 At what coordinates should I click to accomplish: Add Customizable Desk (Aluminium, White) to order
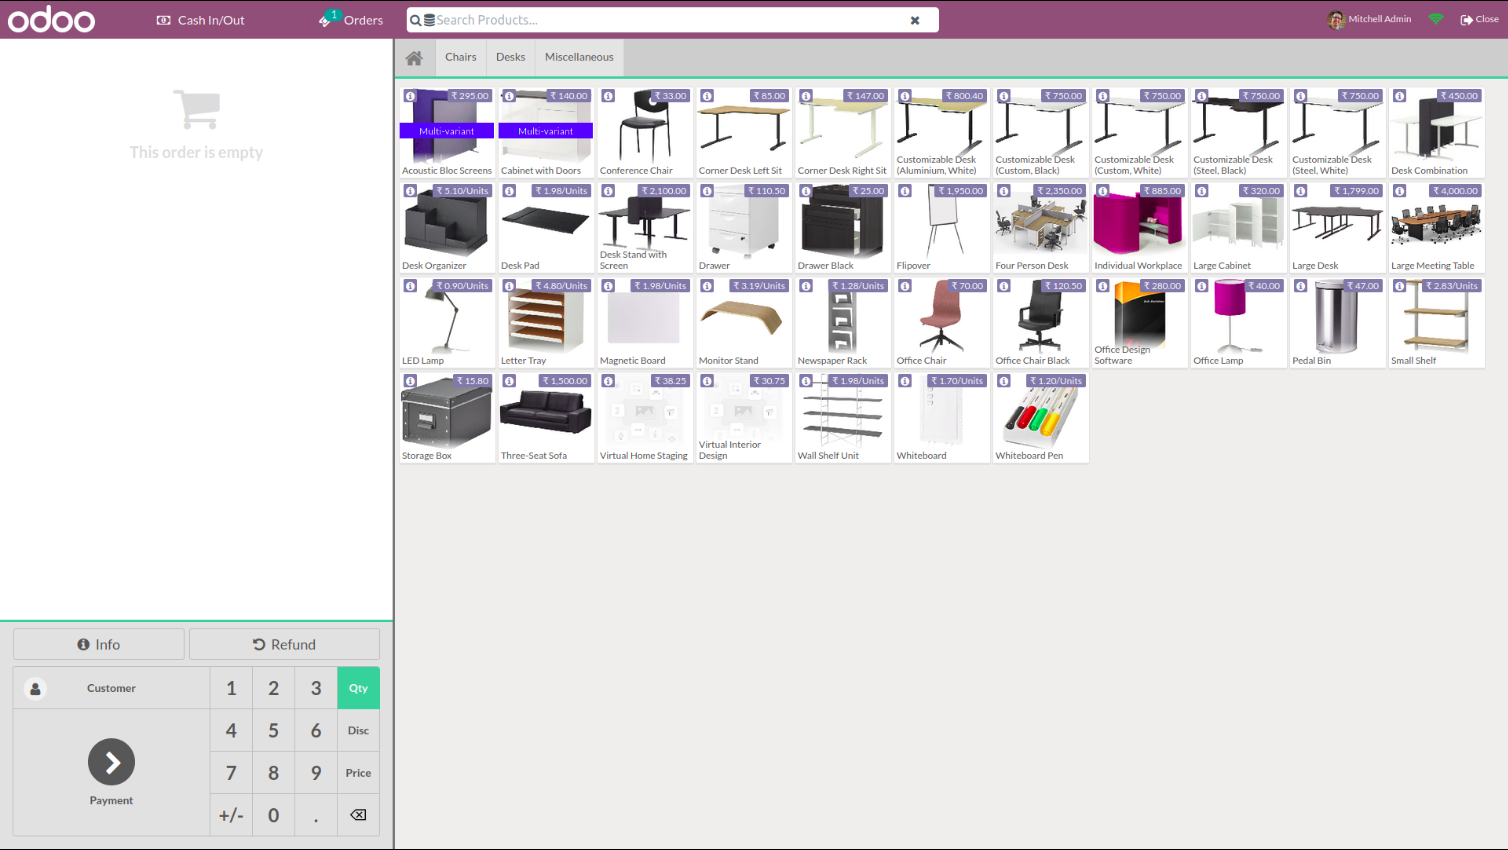(x=941, y=133)
